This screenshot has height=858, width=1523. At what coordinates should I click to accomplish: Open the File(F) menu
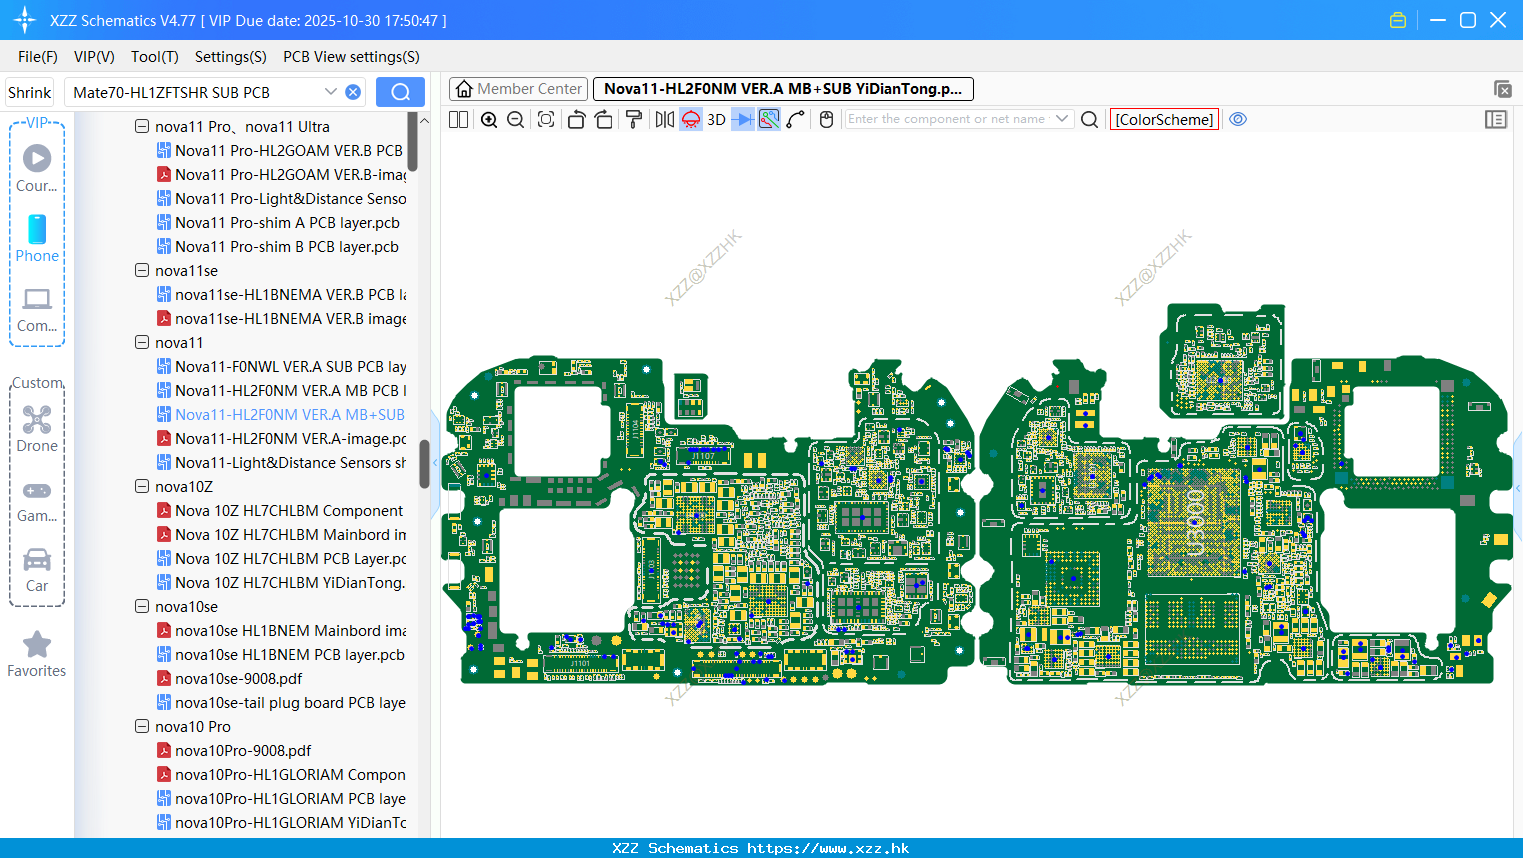[x=38, y=57]
